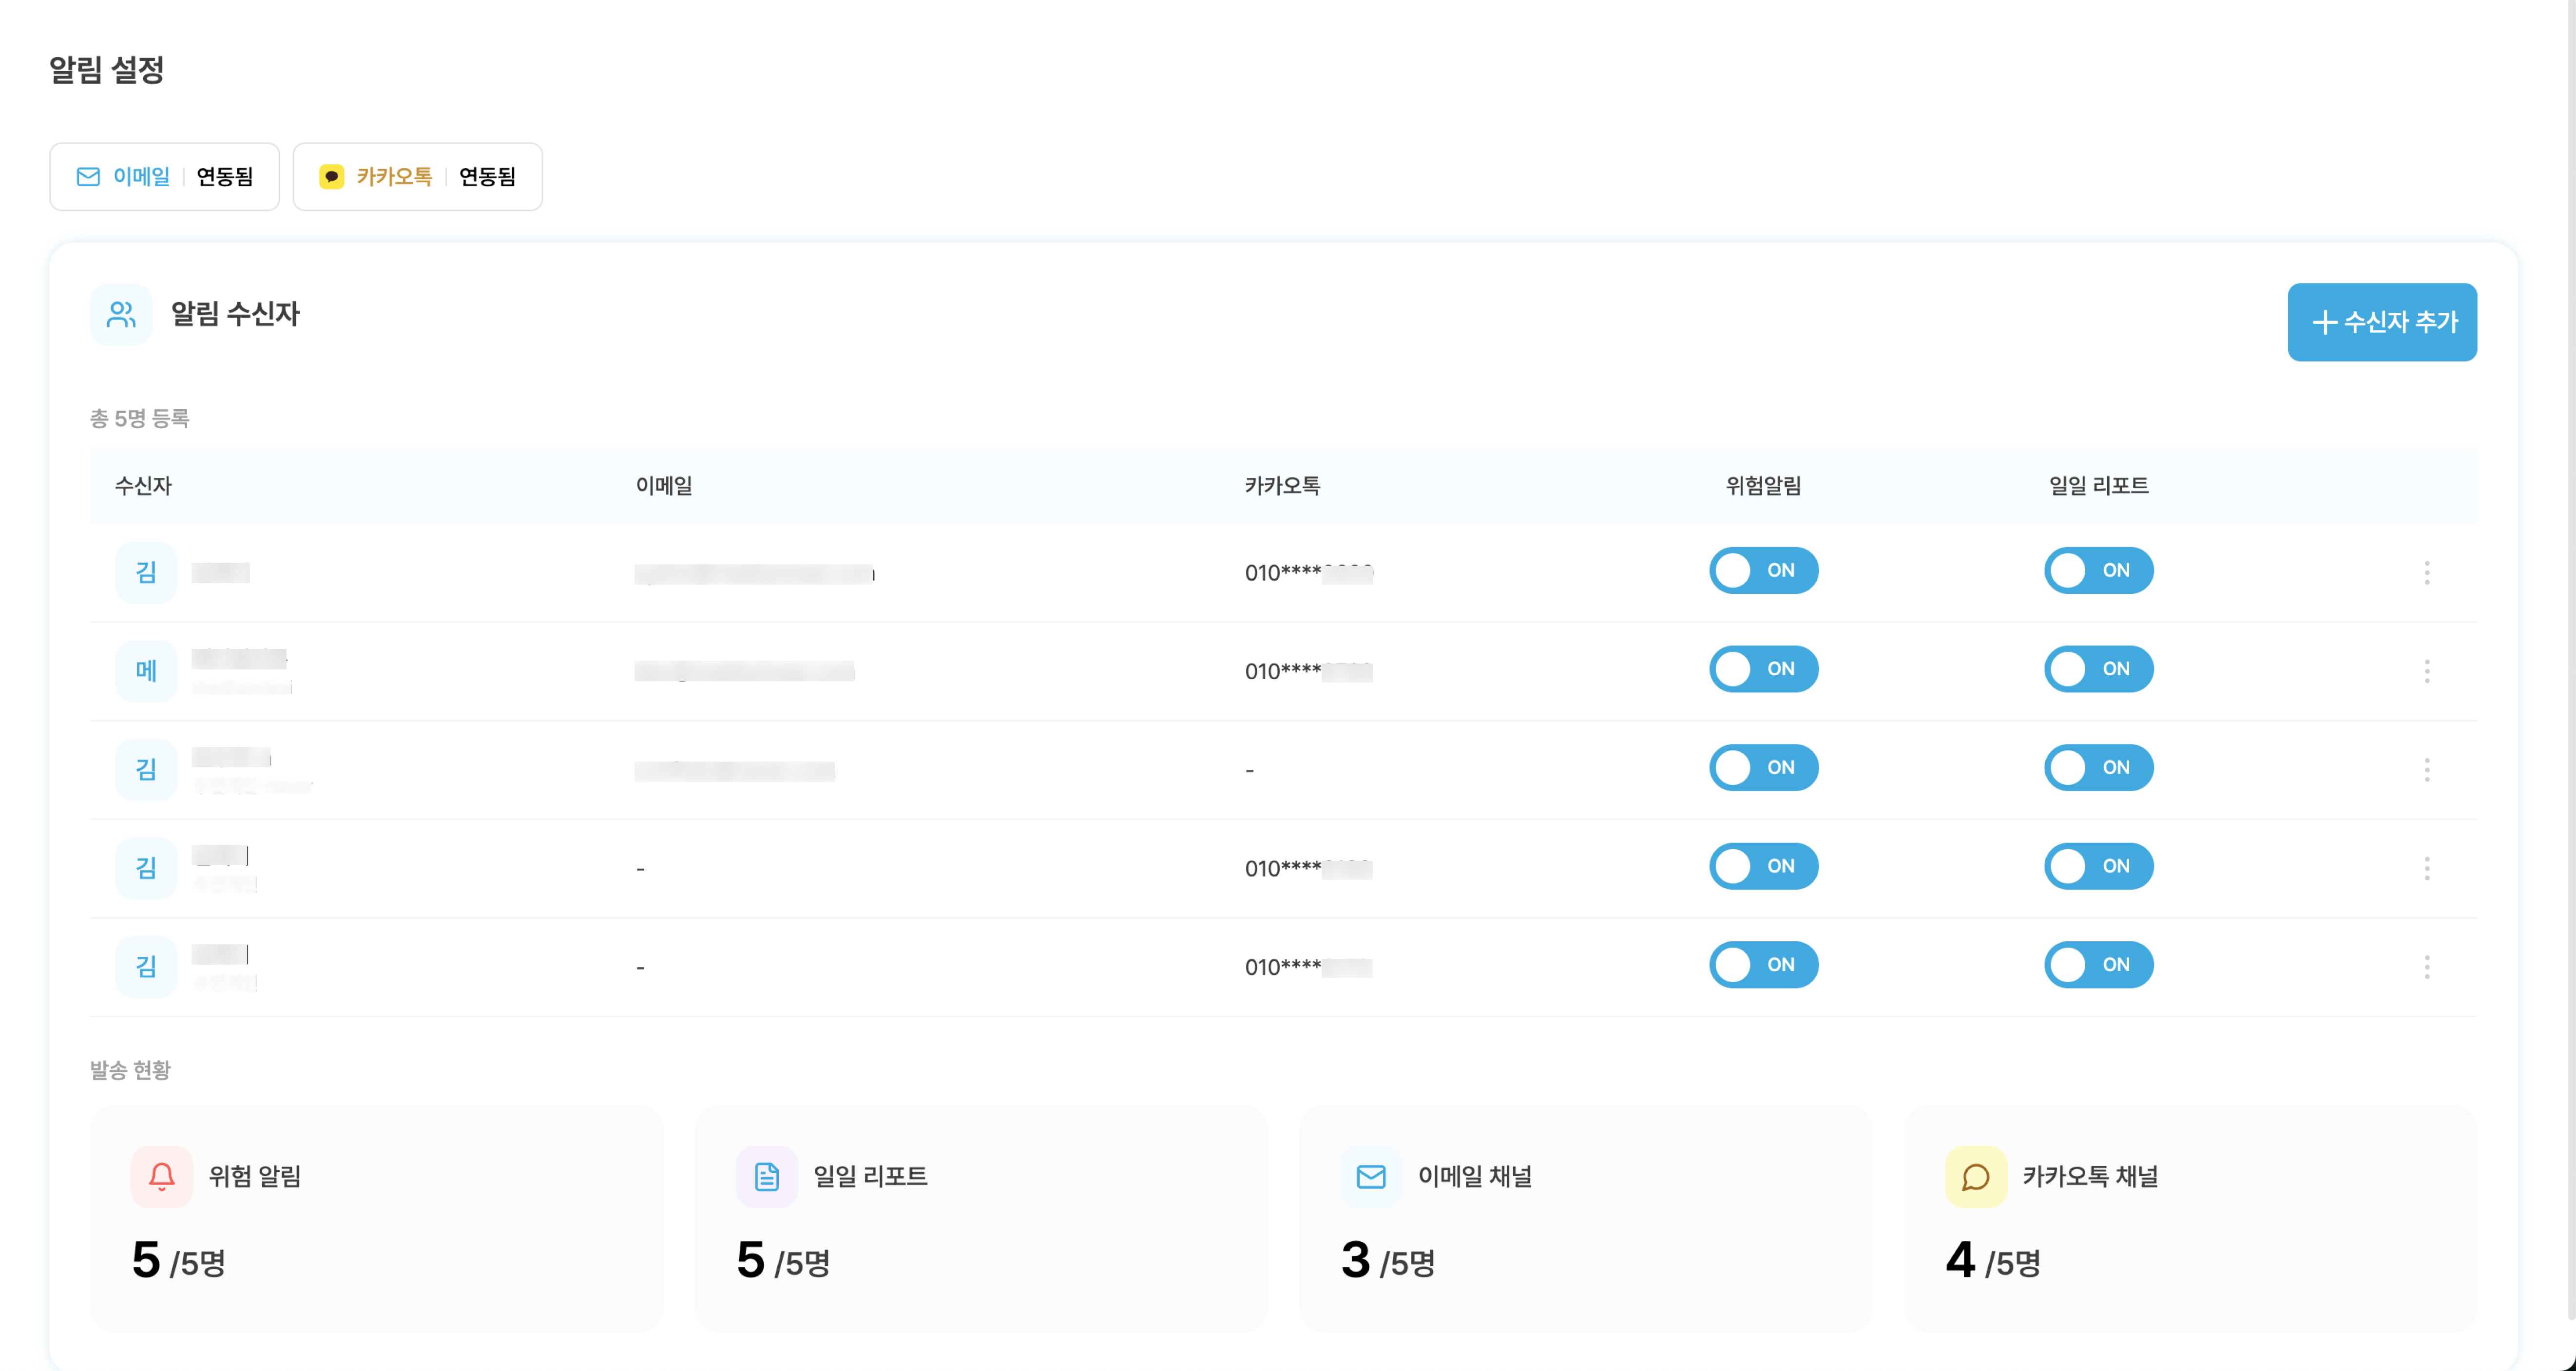Click the 김 avatar in the last recipient row

coord(146,967)
